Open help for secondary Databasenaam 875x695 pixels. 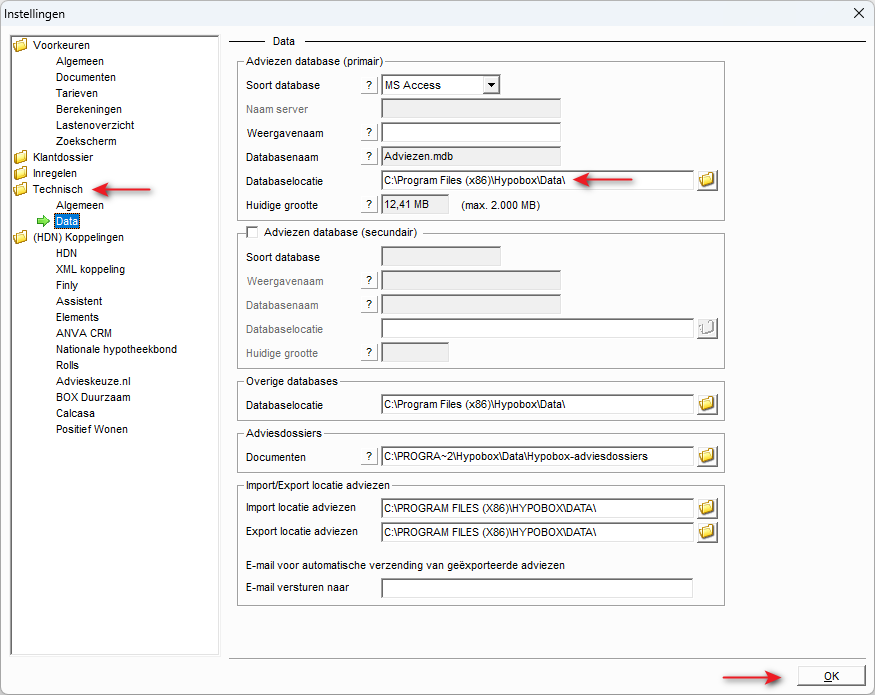pyautogui.click(x=369, y=304)
